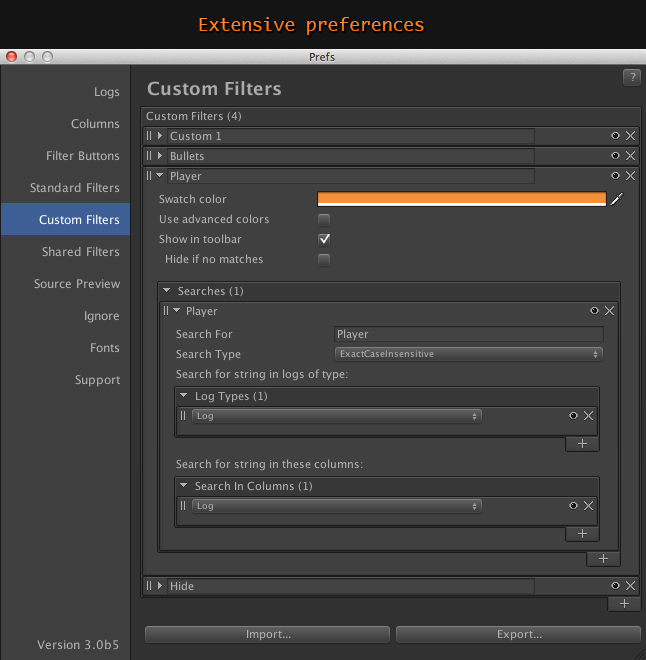The width and height of the screenshot is (646, 660).
Task: Uncheck Show in toolbar
Action: tap(324, 240)
